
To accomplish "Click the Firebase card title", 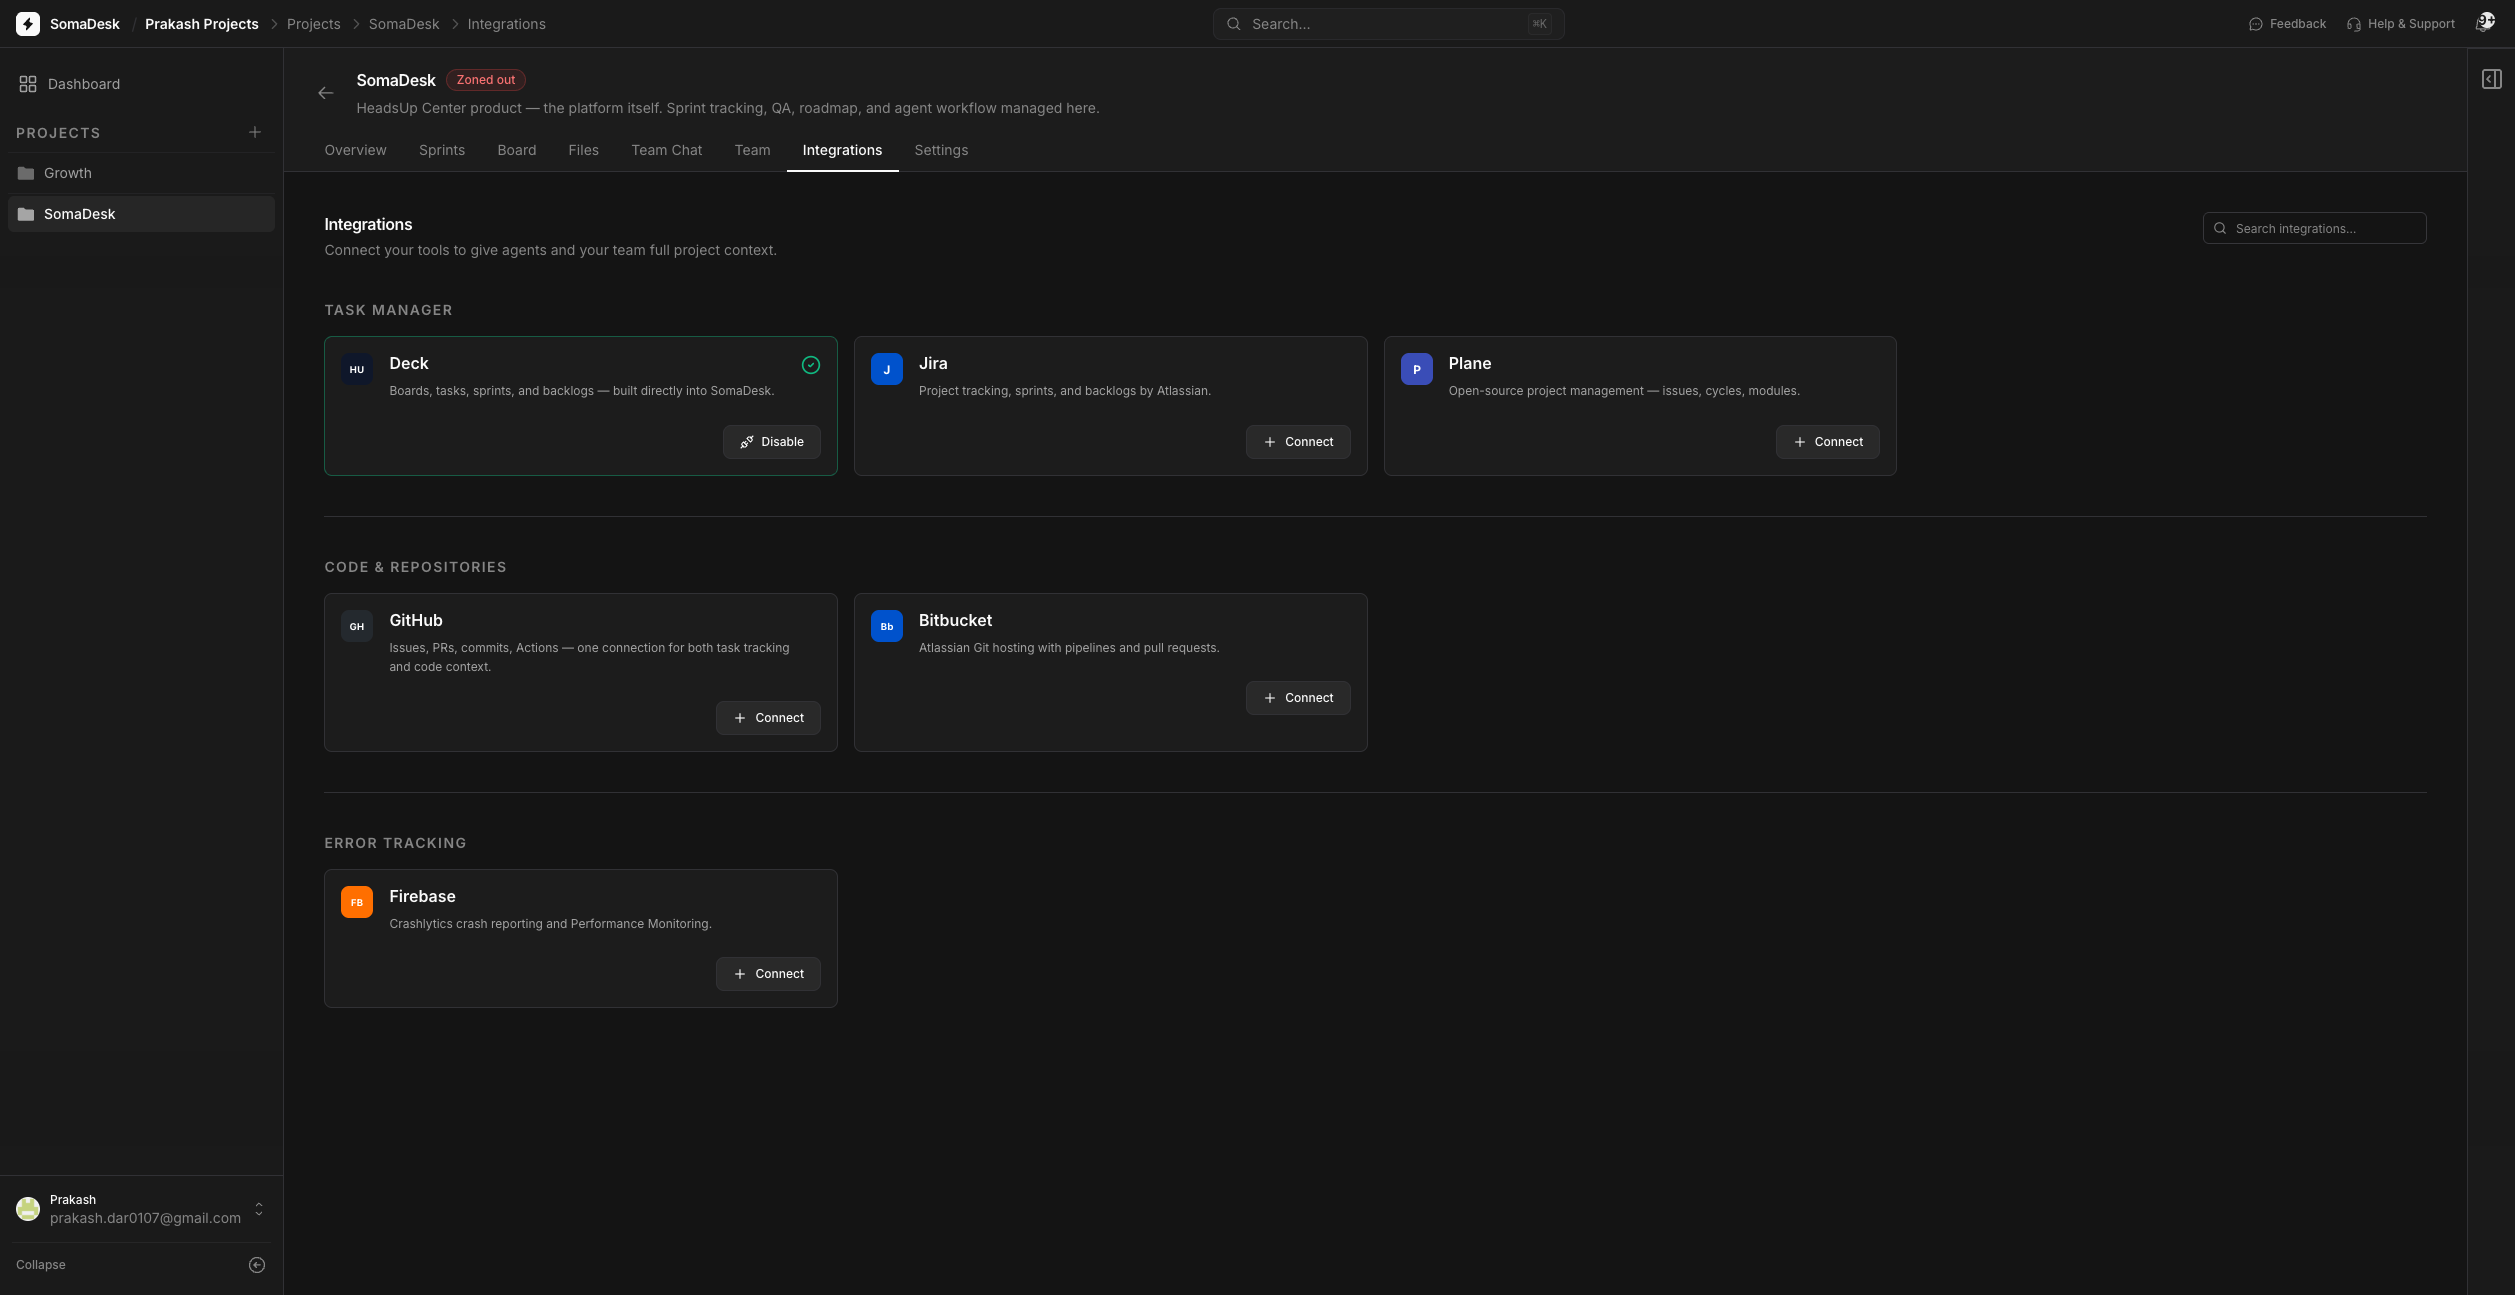I will click(422, 897).
